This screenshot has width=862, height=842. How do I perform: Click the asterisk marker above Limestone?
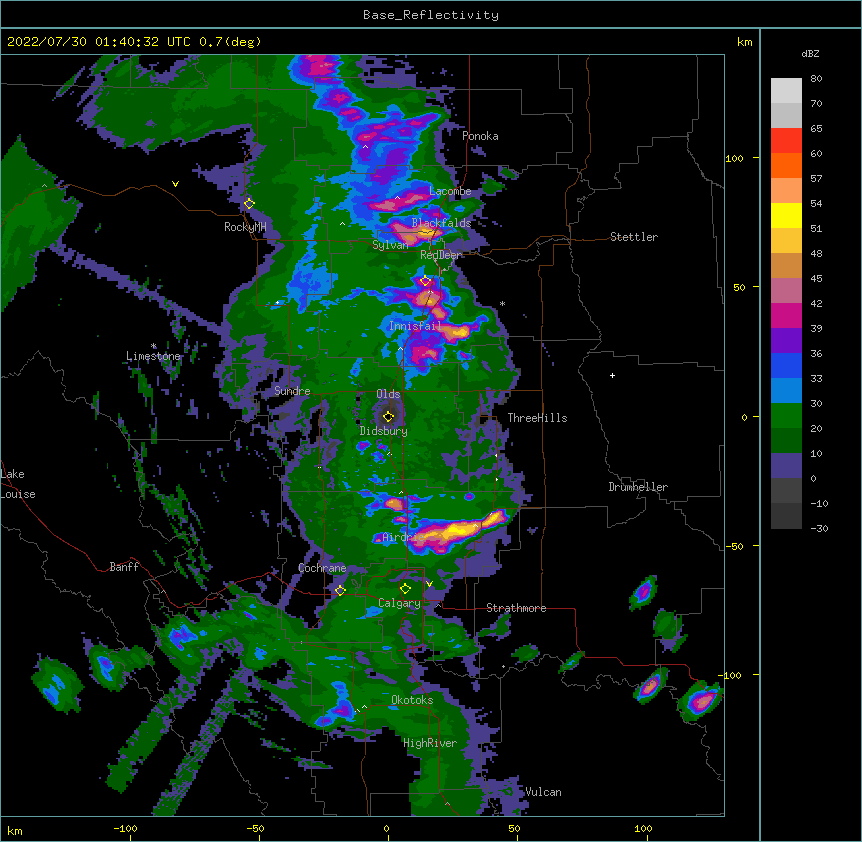[153, 346]
